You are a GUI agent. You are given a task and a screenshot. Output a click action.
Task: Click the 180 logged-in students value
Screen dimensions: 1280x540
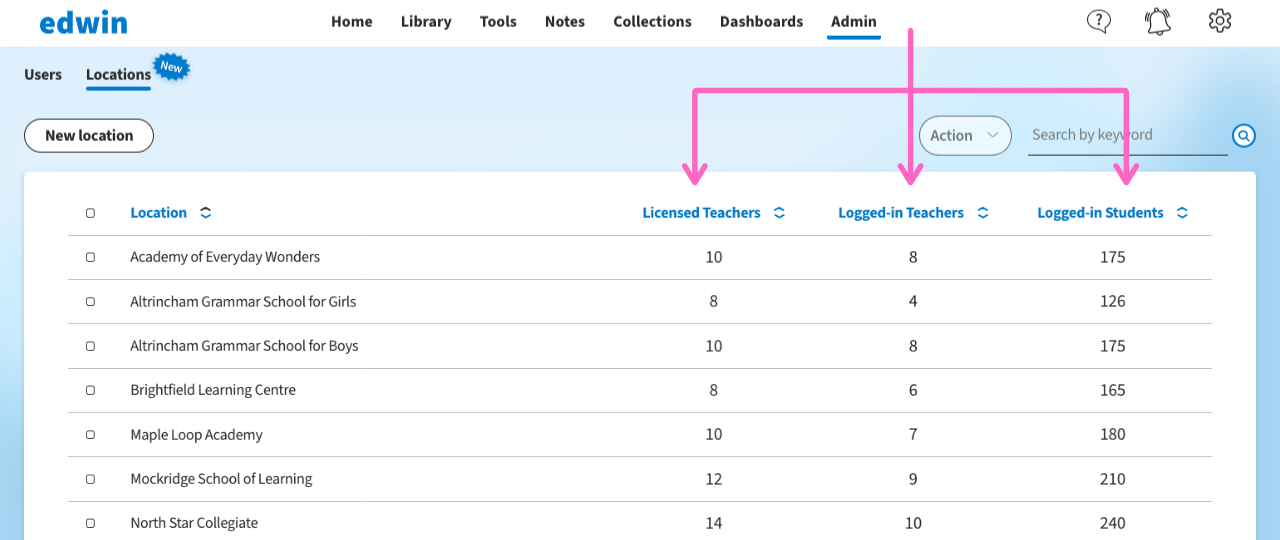click(1112, 435)
